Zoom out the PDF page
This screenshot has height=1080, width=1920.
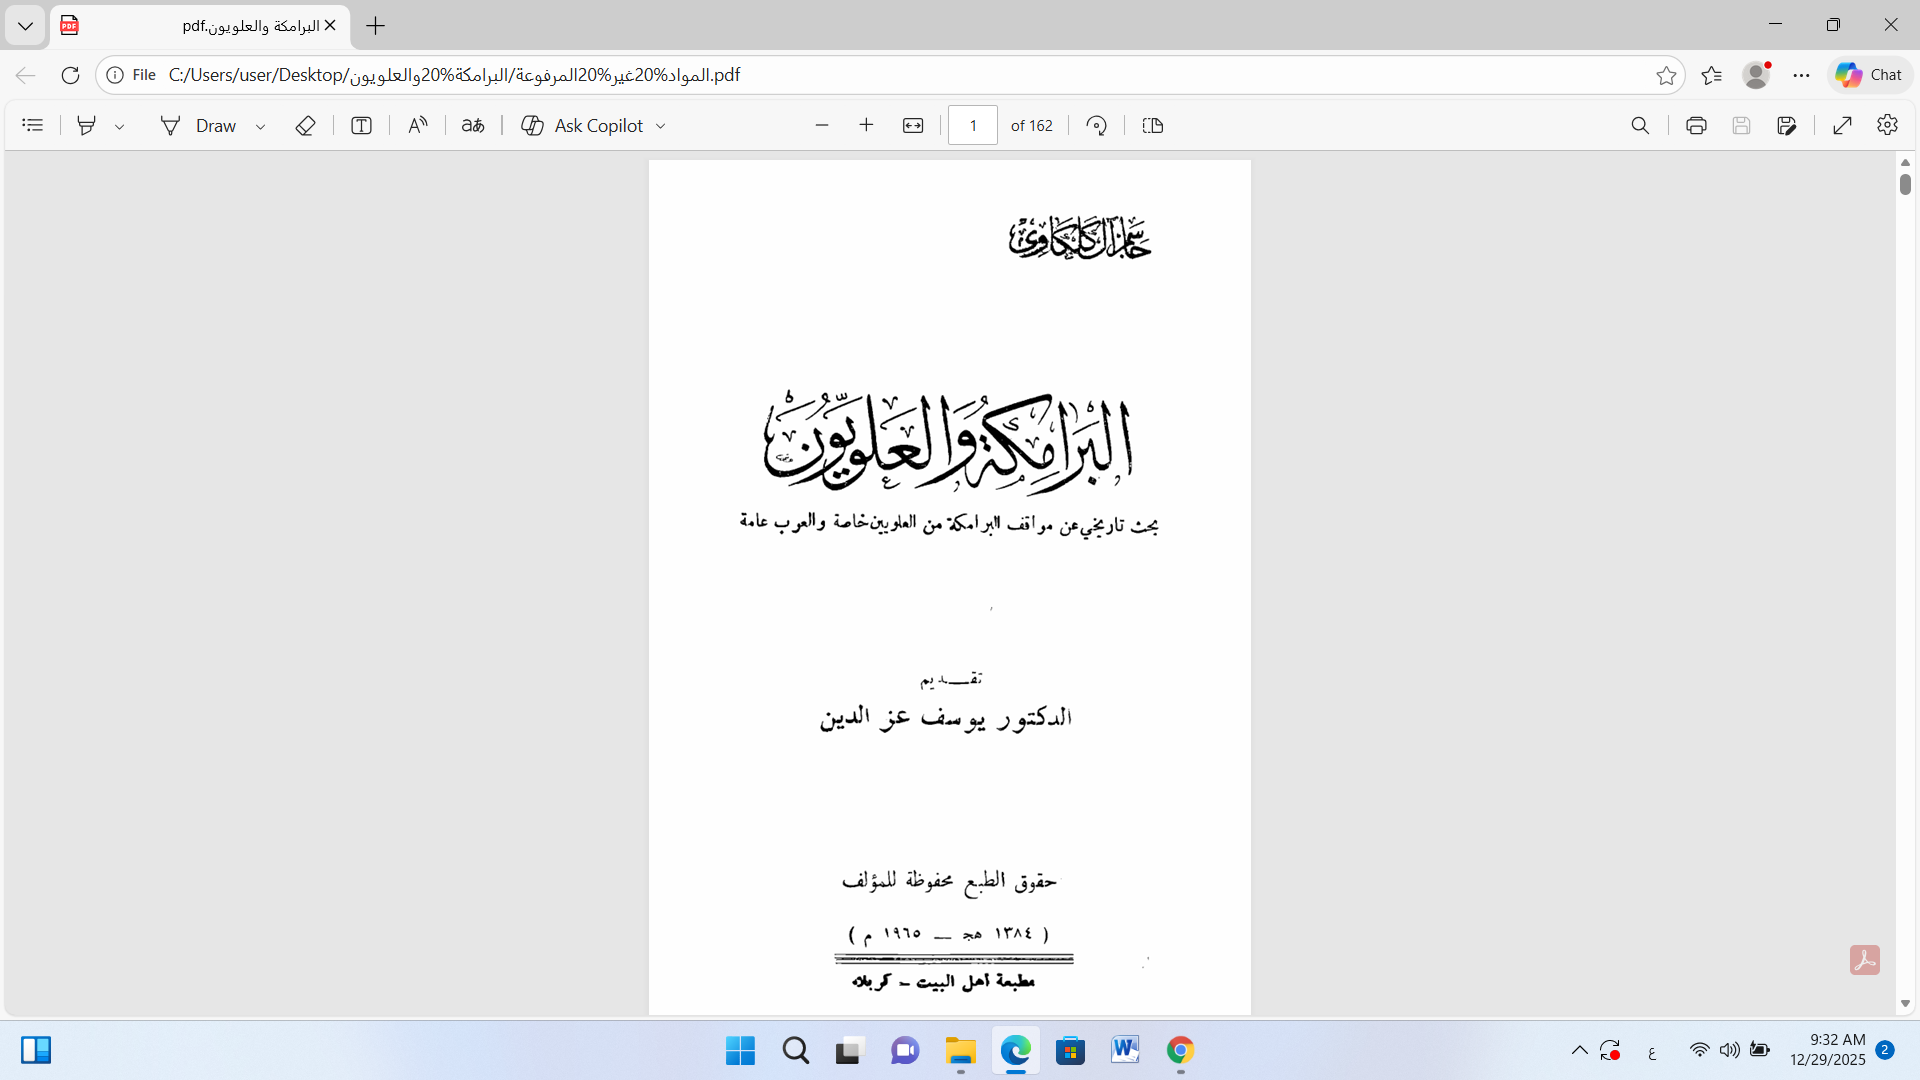pos(822,125)
